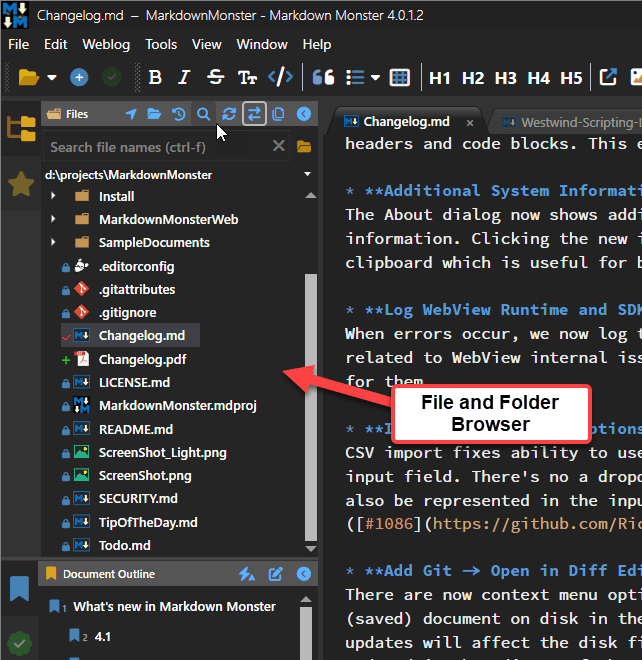Screen dimensions: 642x660
Task: Clear the file search with the X
Action: pos(278,146)
